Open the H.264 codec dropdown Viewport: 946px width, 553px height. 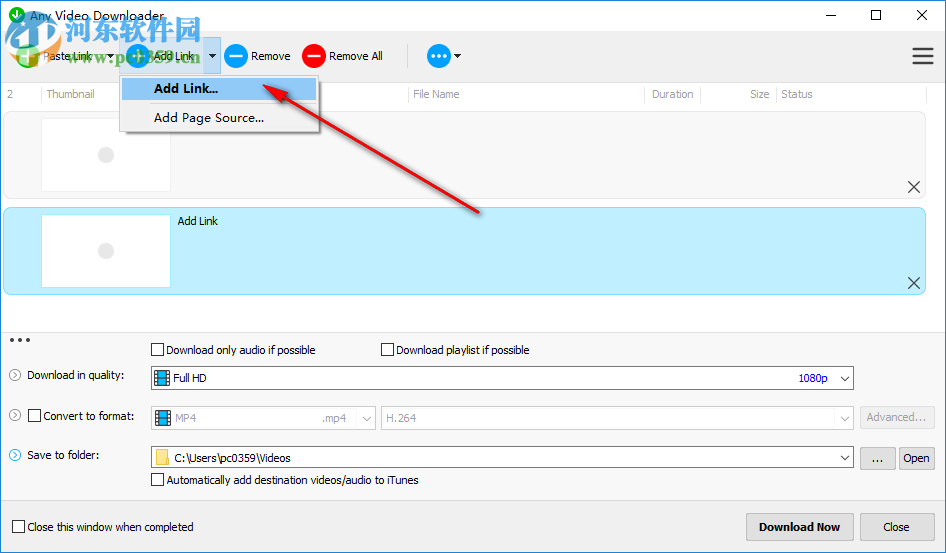pyautogui.click(x=617, y=418)
